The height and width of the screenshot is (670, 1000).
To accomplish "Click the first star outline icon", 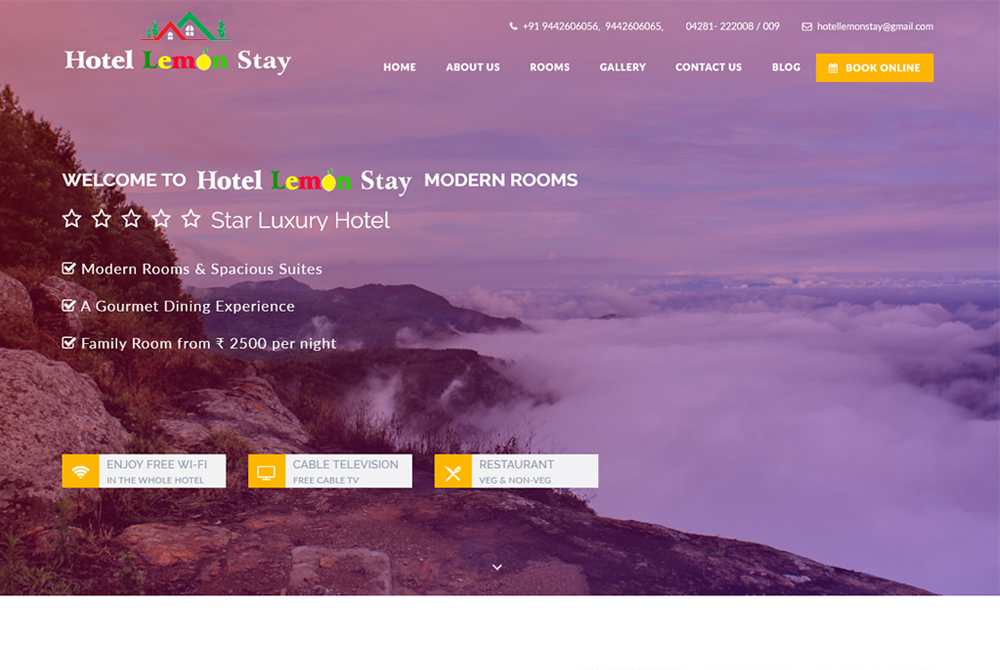I will tap(71, 219).
